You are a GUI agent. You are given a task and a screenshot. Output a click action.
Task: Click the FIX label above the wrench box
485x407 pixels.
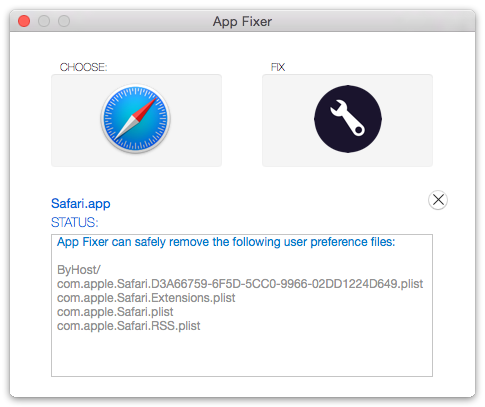[278, 67]
